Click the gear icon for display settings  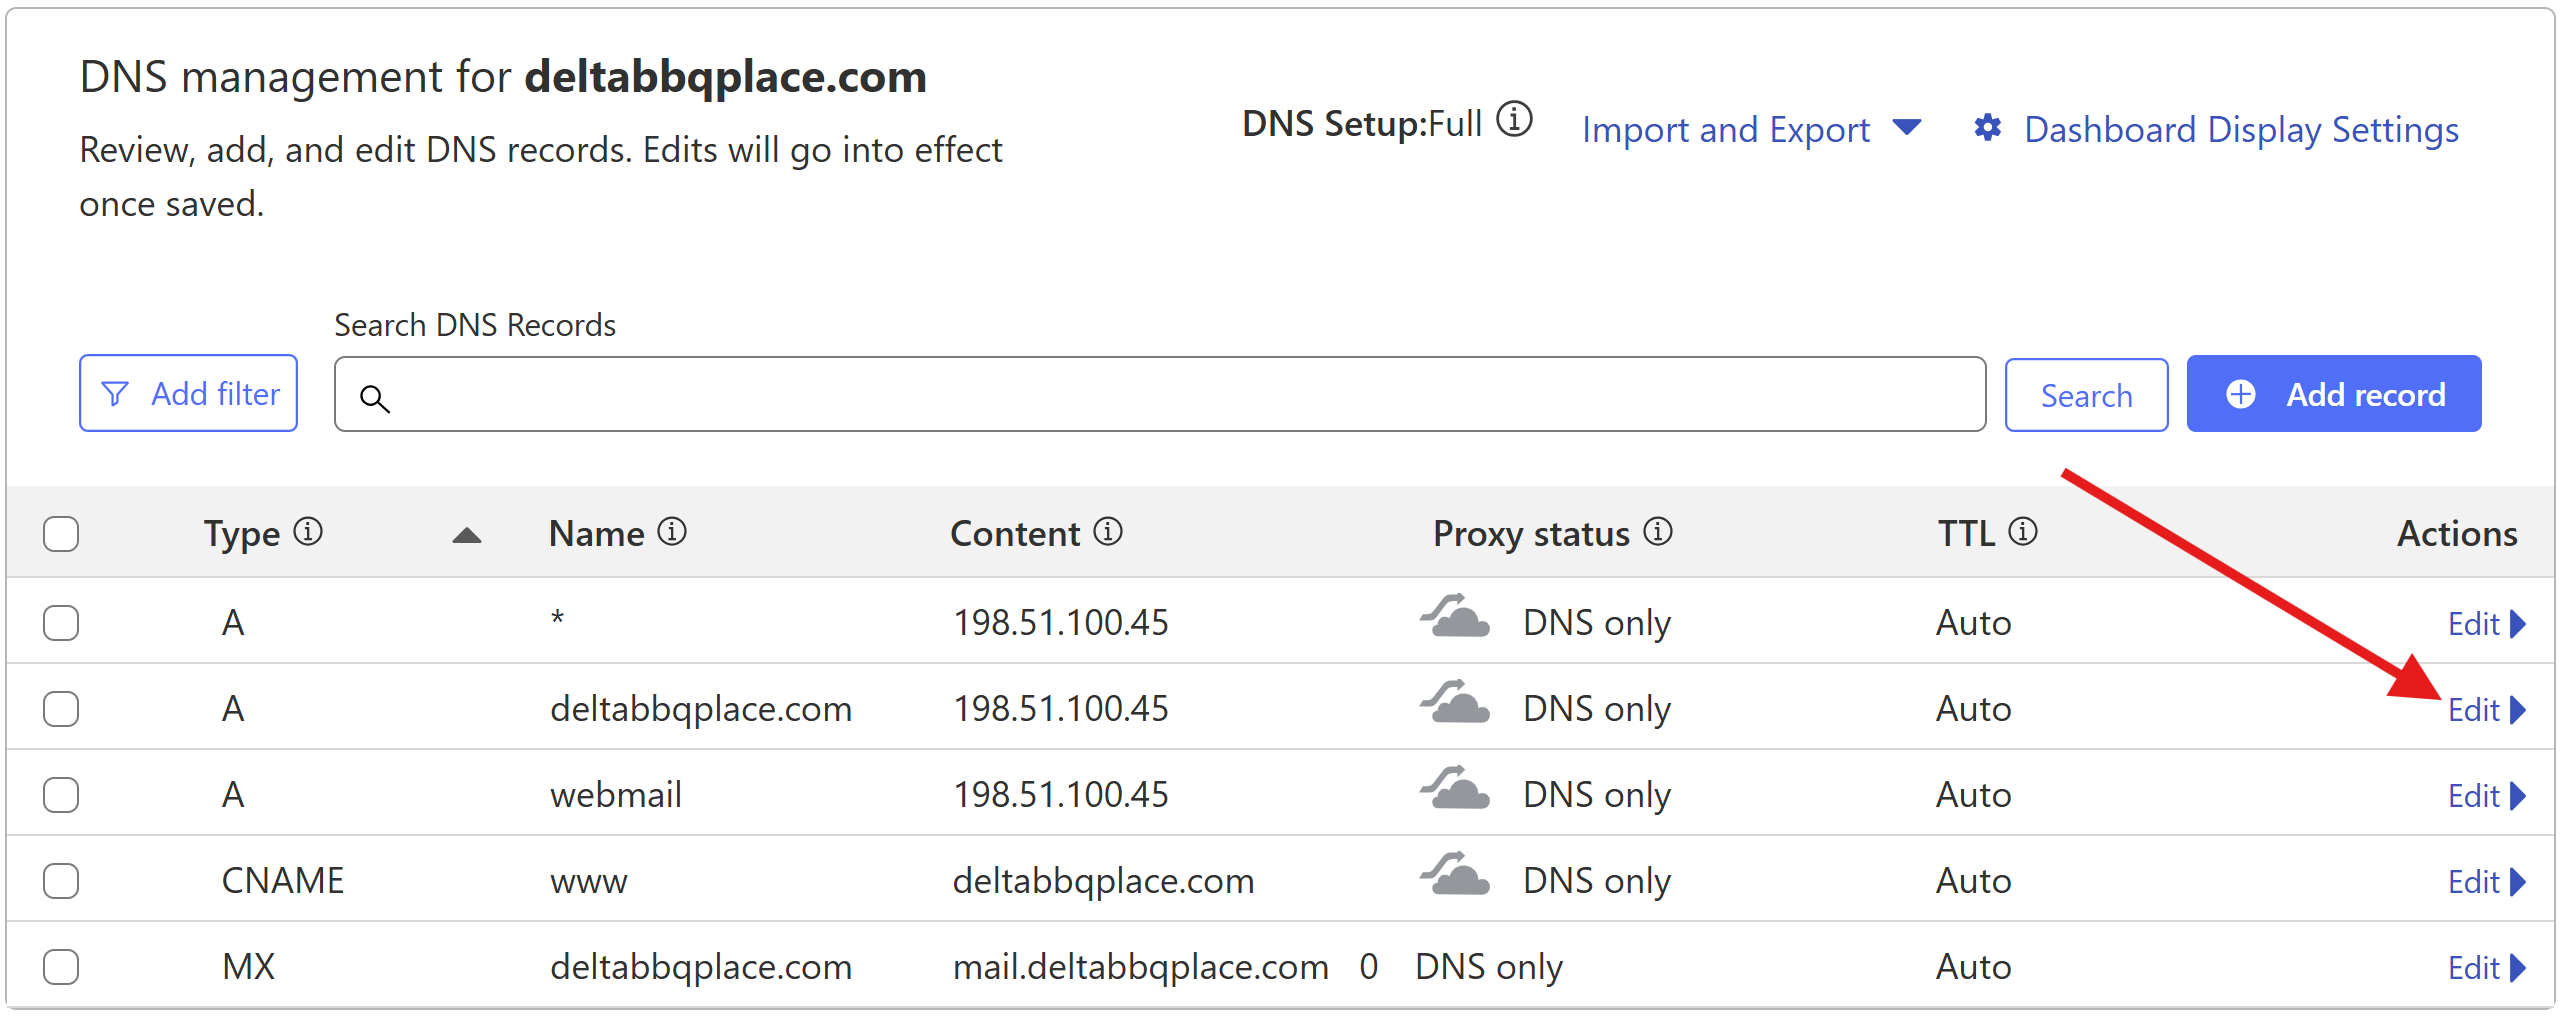[x=1987, y=128]
